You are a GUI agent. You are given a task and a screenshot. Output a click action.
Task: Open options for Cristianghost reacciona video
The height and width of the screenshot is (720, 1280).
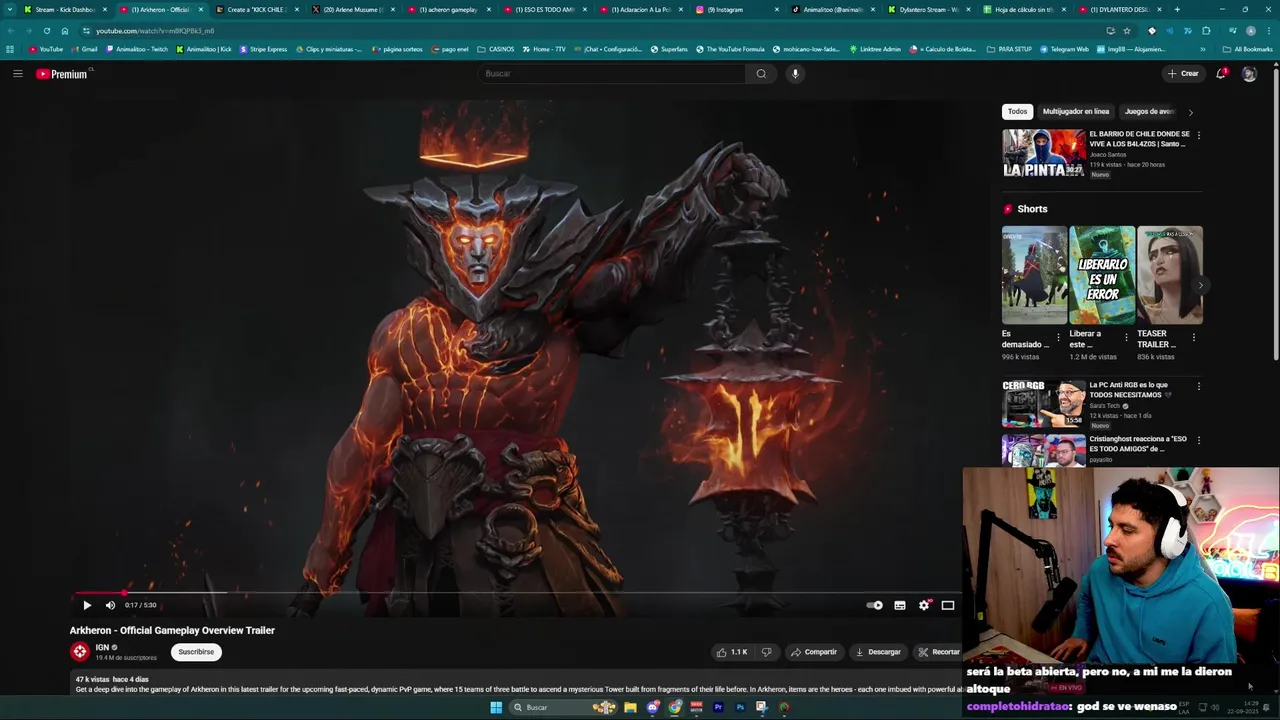point(1199,440)
